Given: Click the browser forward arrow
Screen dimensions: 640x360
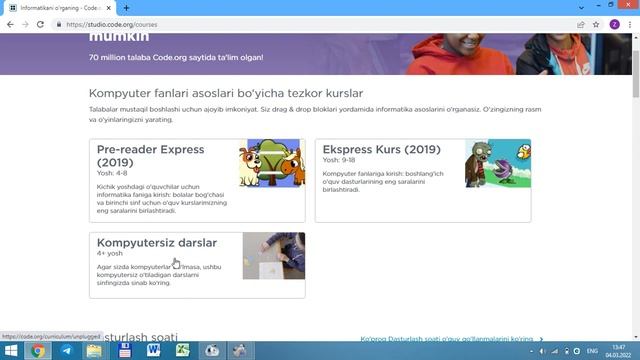Looking at the screenshot, I should click(25, 24).
